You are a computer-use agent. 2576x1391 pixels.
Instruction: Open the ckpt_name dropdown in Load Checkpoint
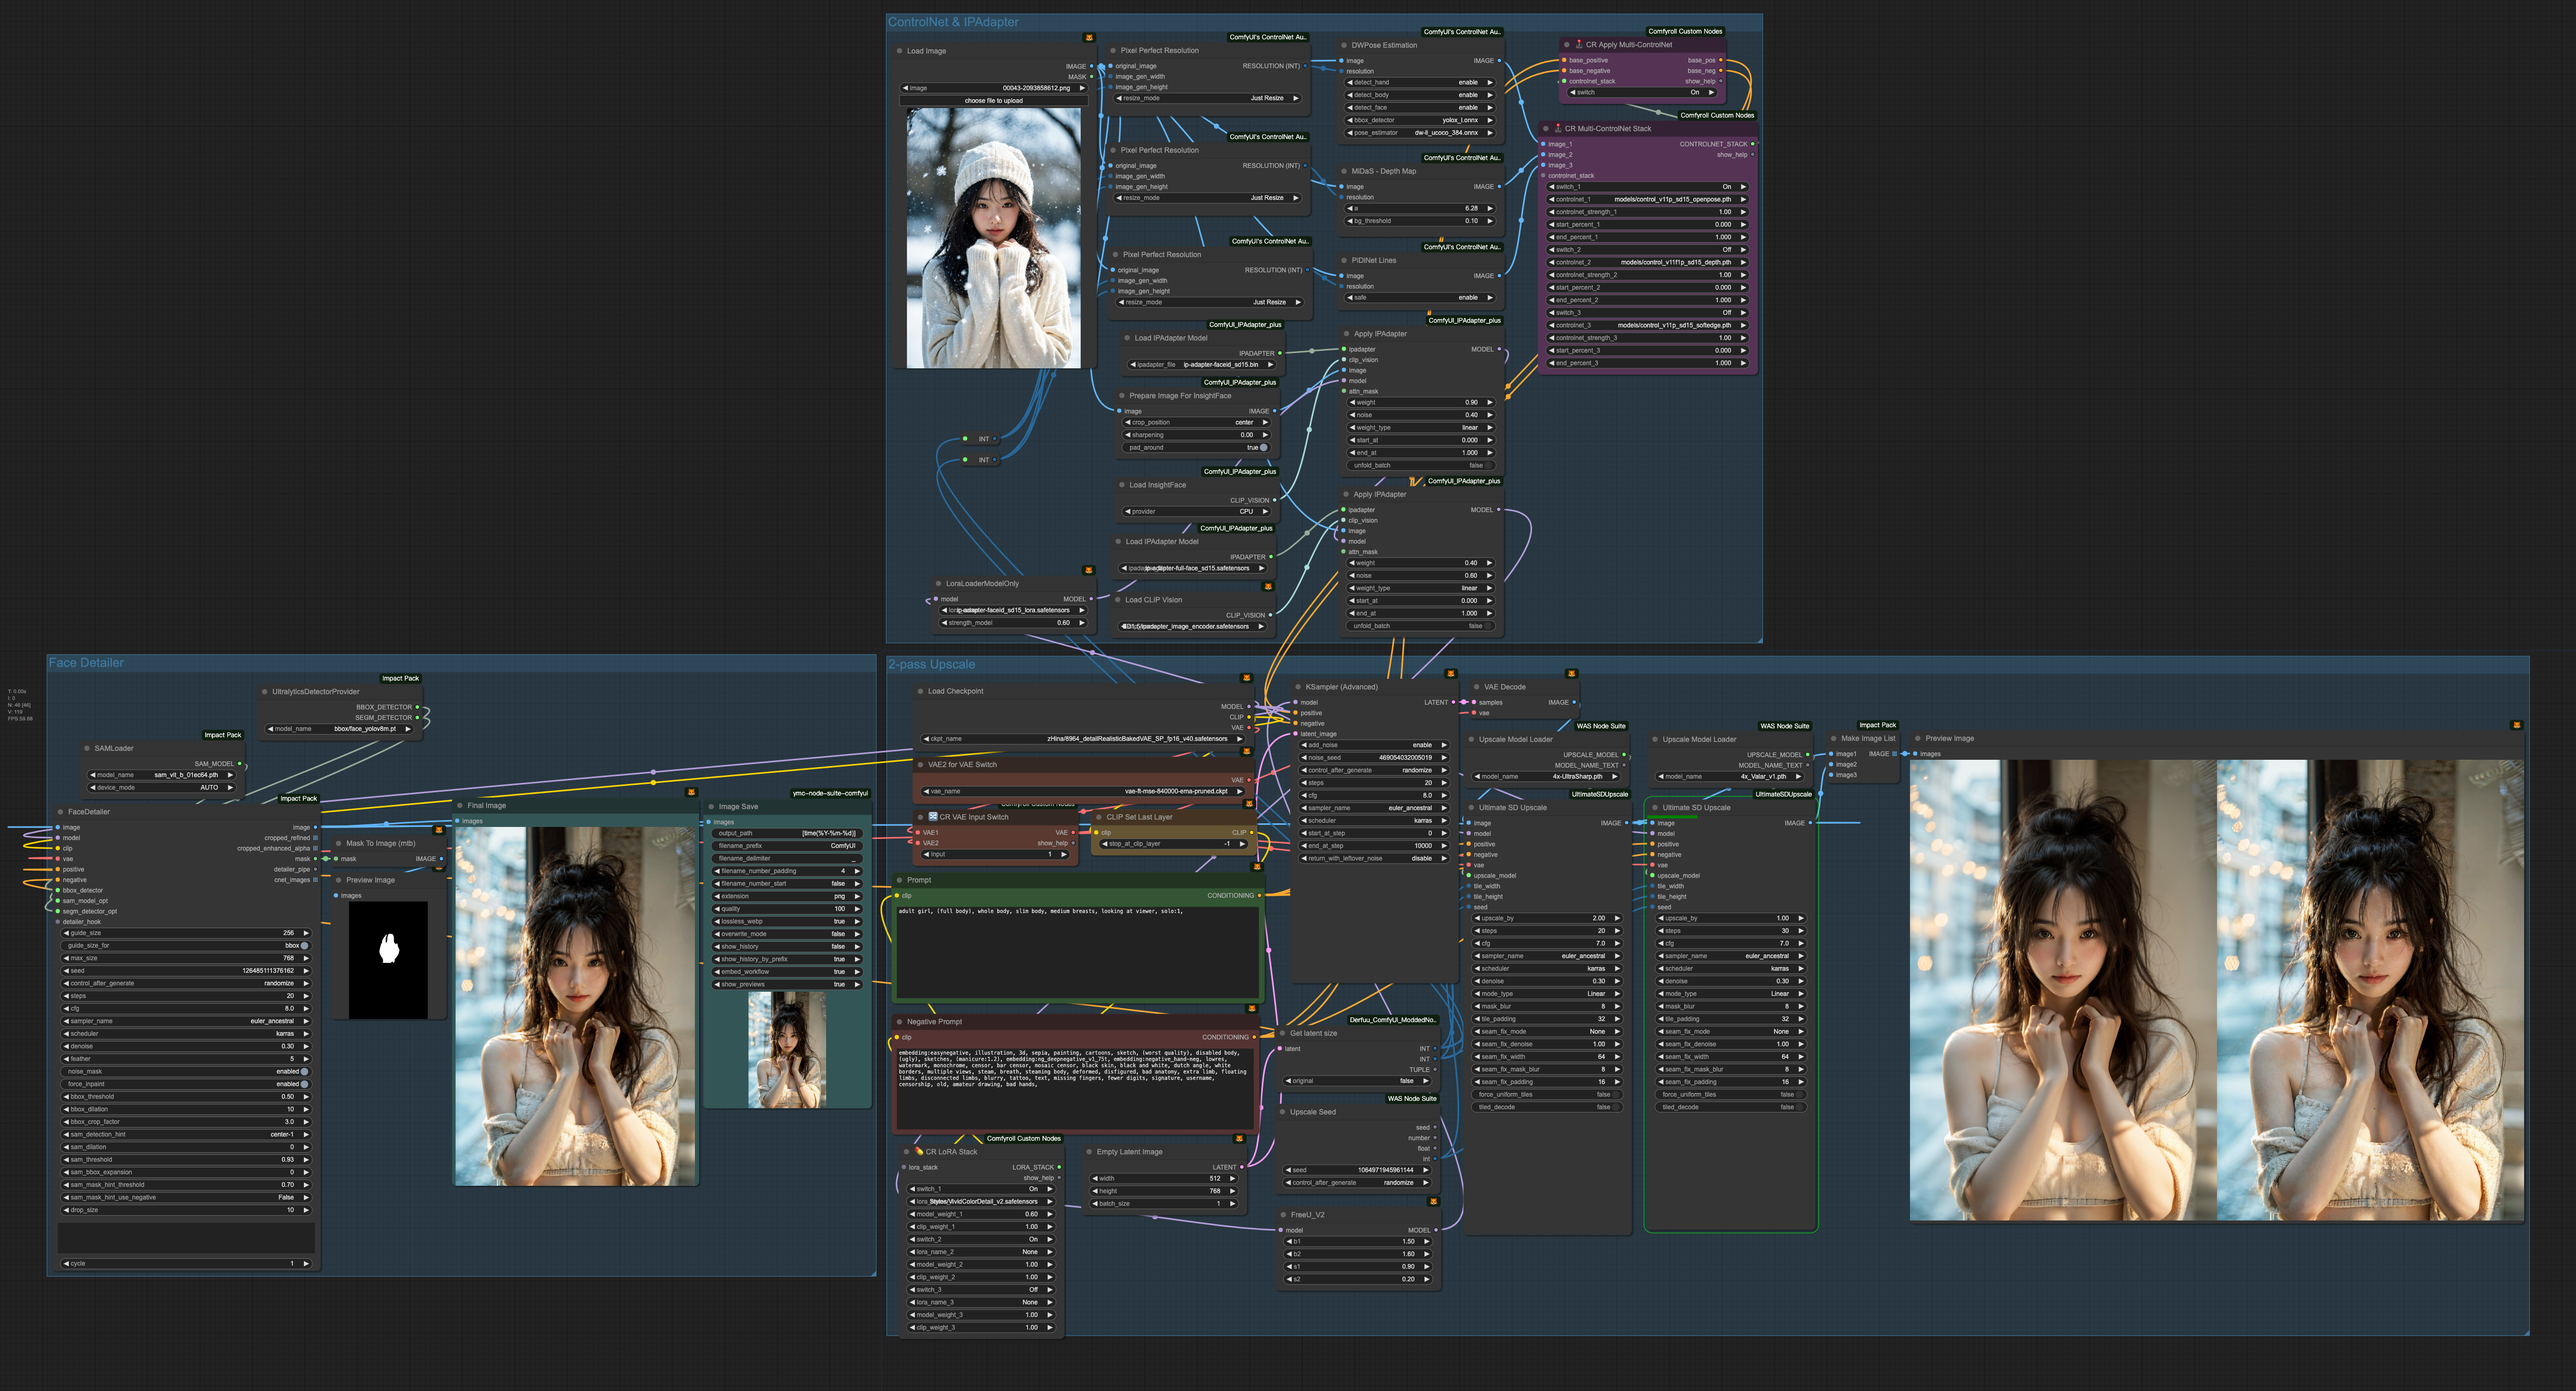[1083, 739]
